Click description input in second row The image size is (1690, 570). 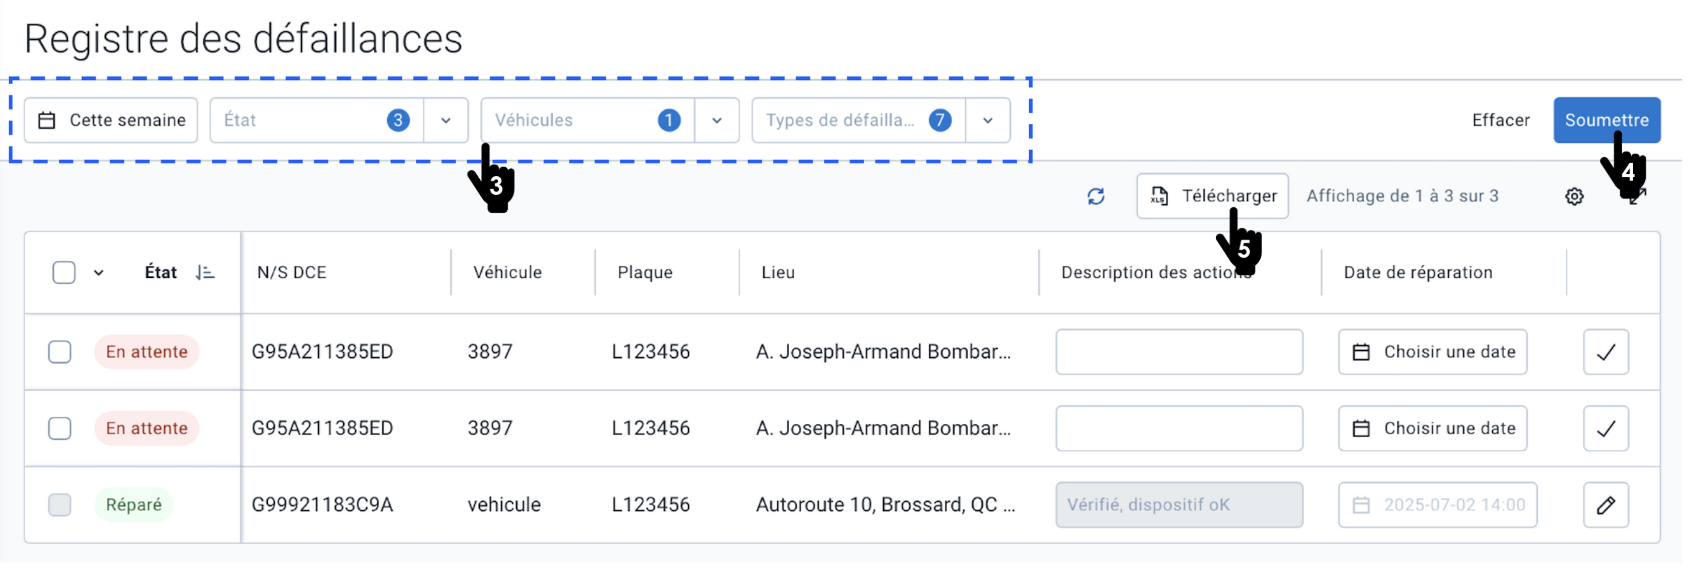1180,428
